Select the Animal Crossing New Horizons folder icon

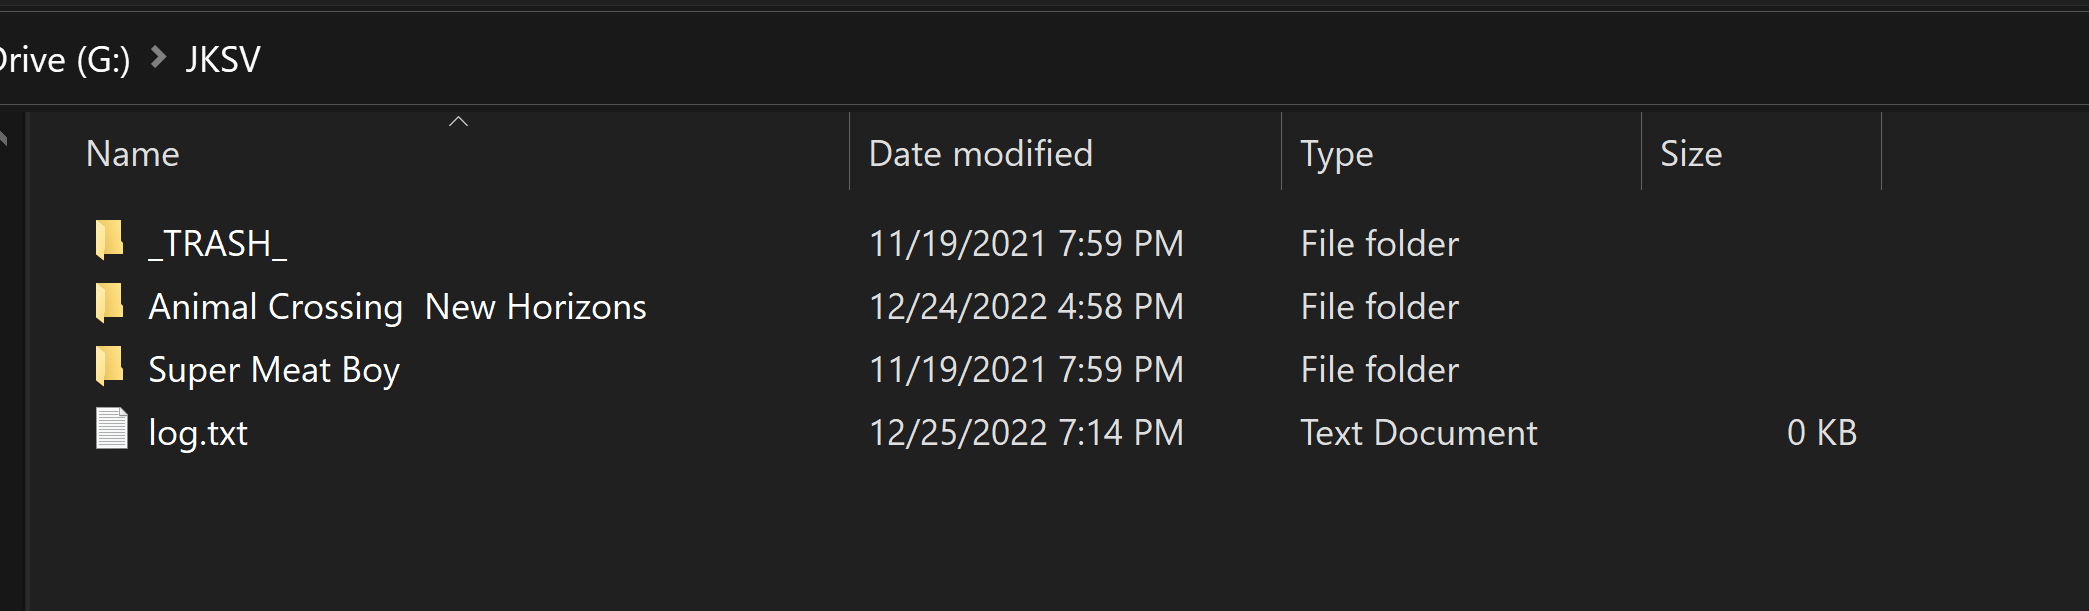[110, 304]
